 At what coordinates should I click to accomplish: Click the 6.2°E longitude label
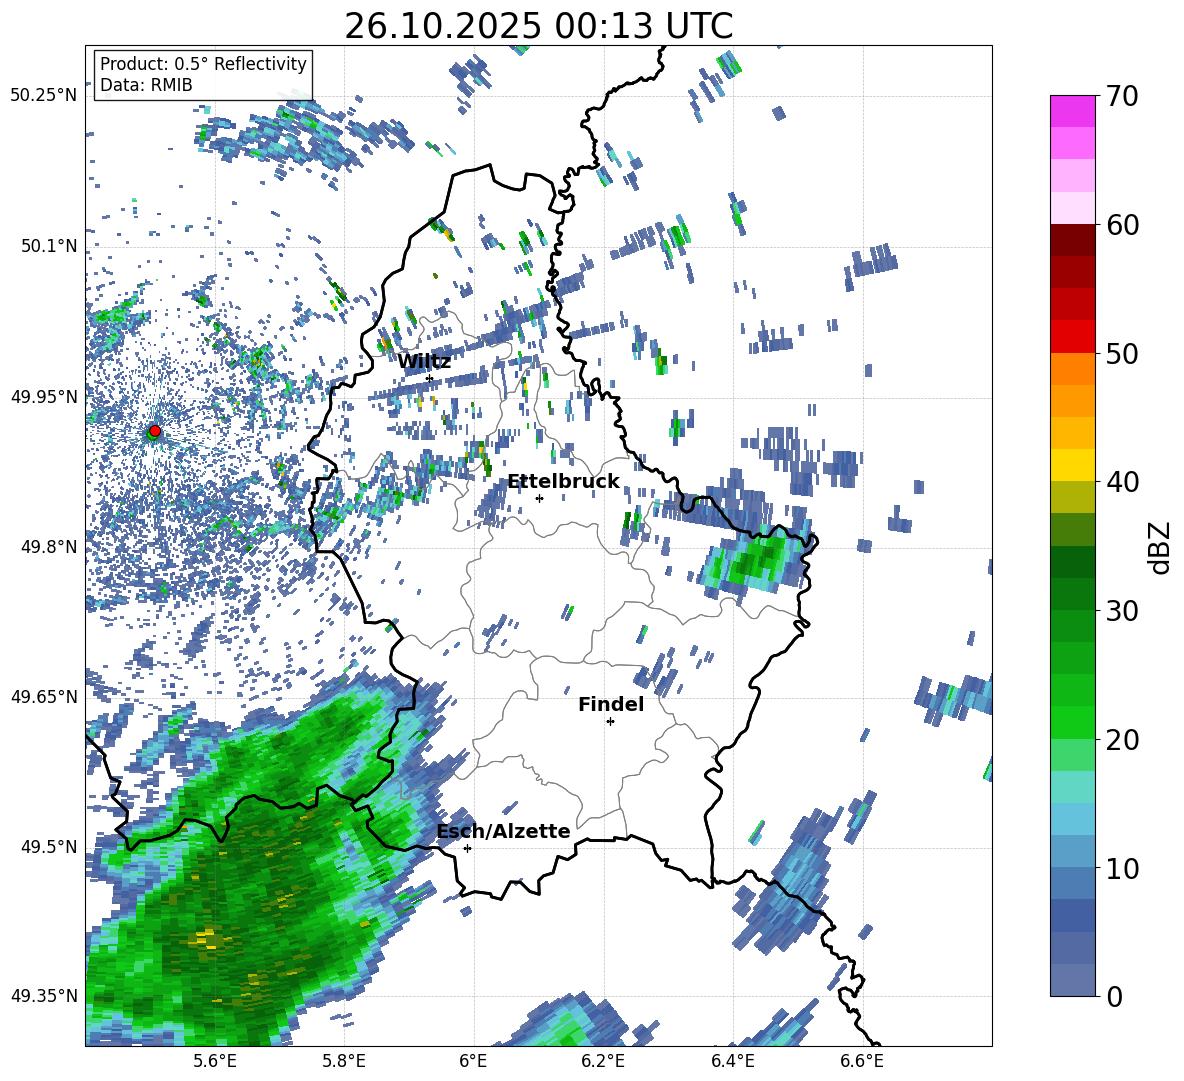tap(603, 1061)
